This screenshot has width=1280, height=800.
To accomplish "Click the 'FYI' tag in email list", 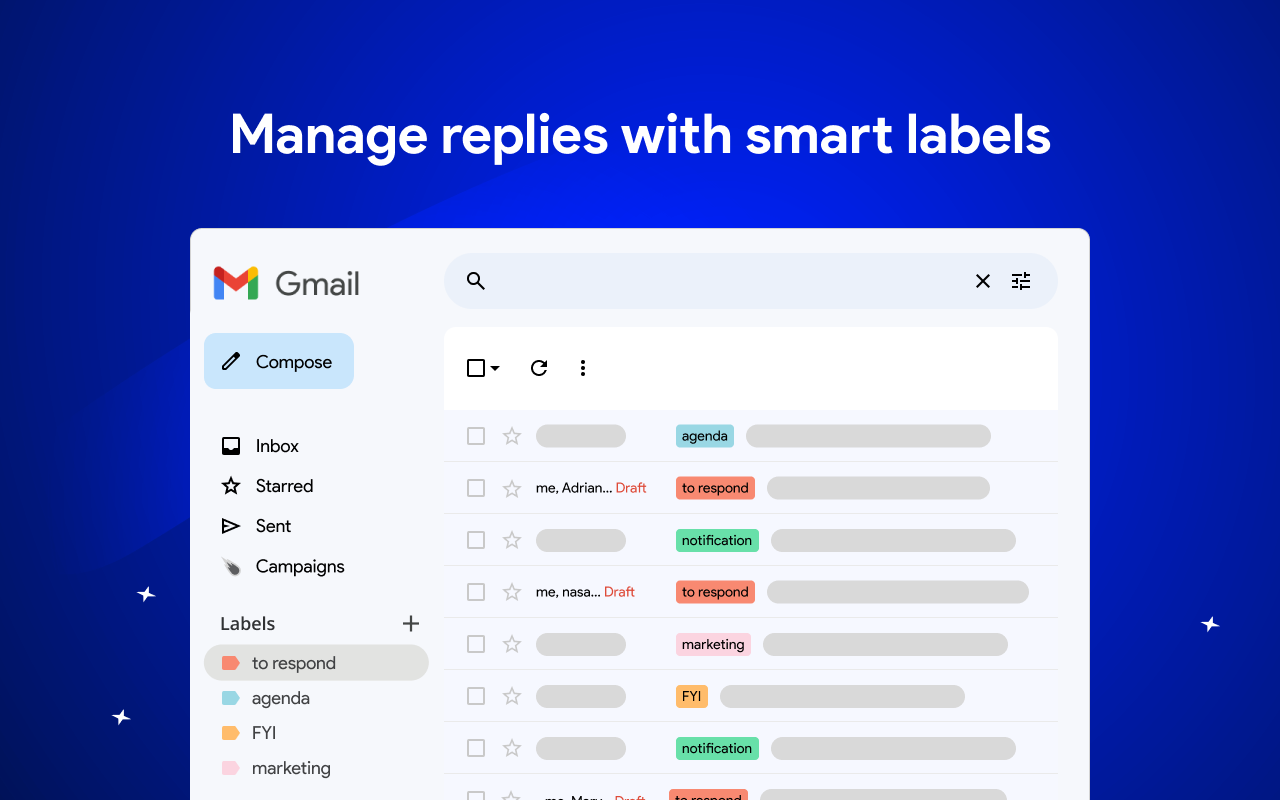I will tap(692, 696).
